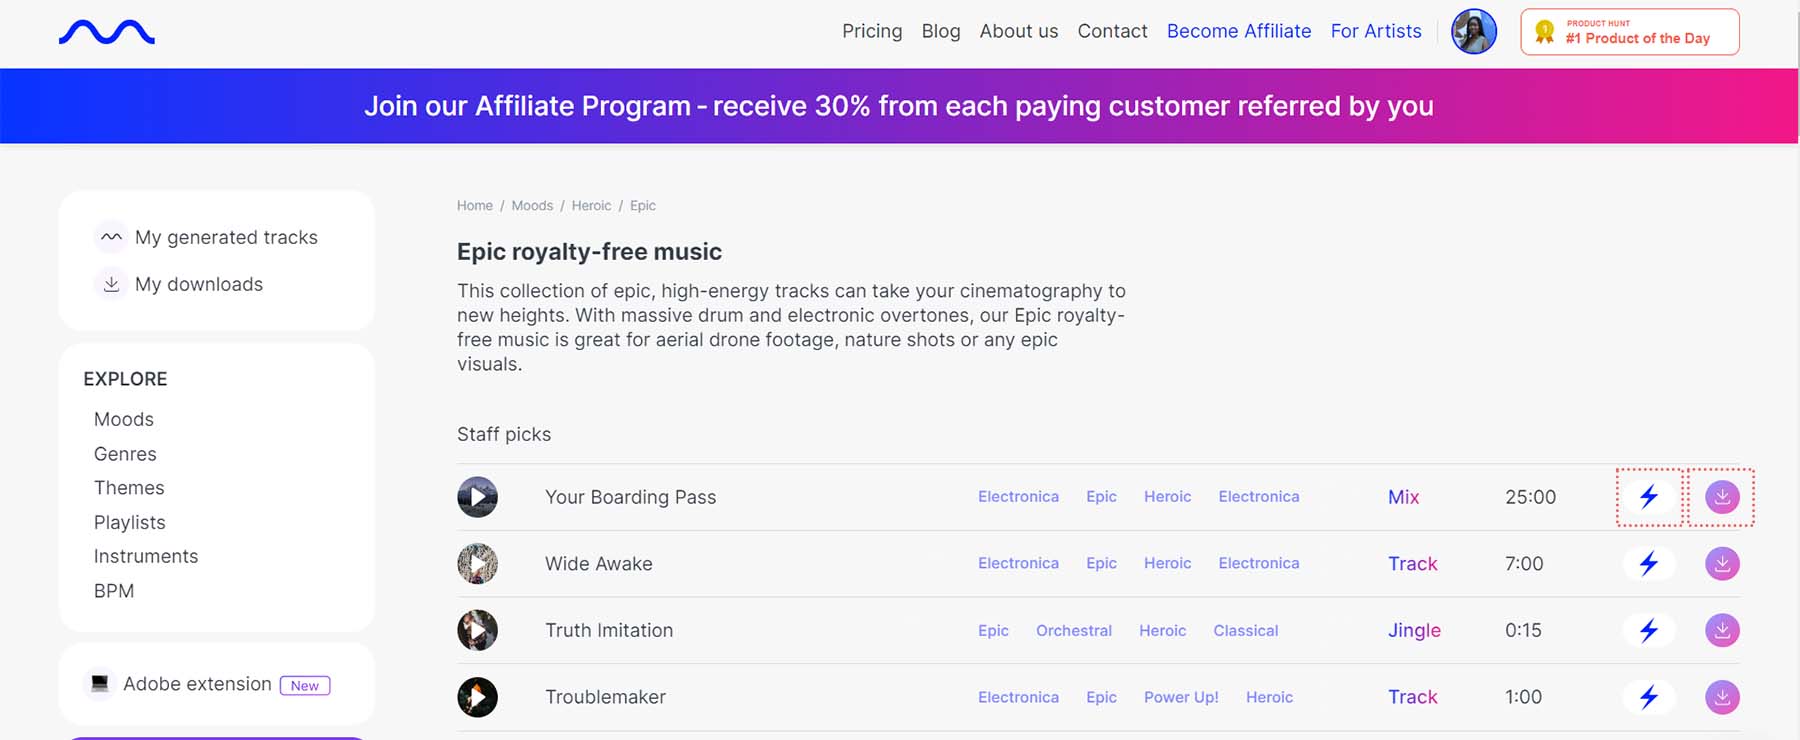
Task: Go to My downloads
Action: pos(199,284)
